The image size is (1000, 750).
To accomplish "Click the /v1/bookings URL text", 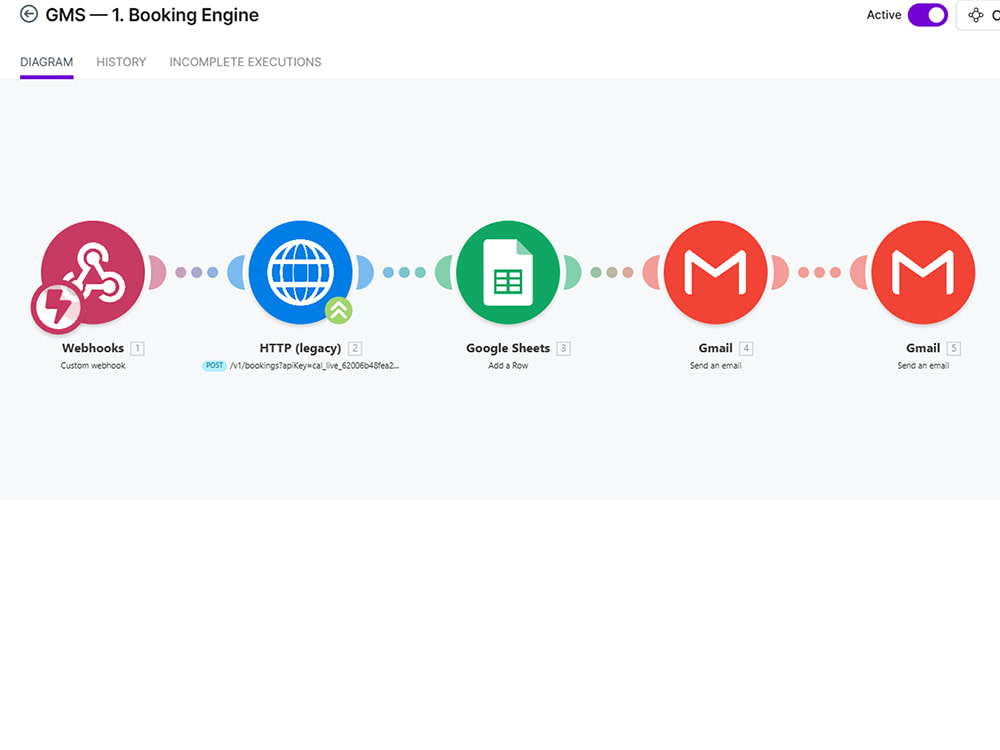I will click(314, 365).
